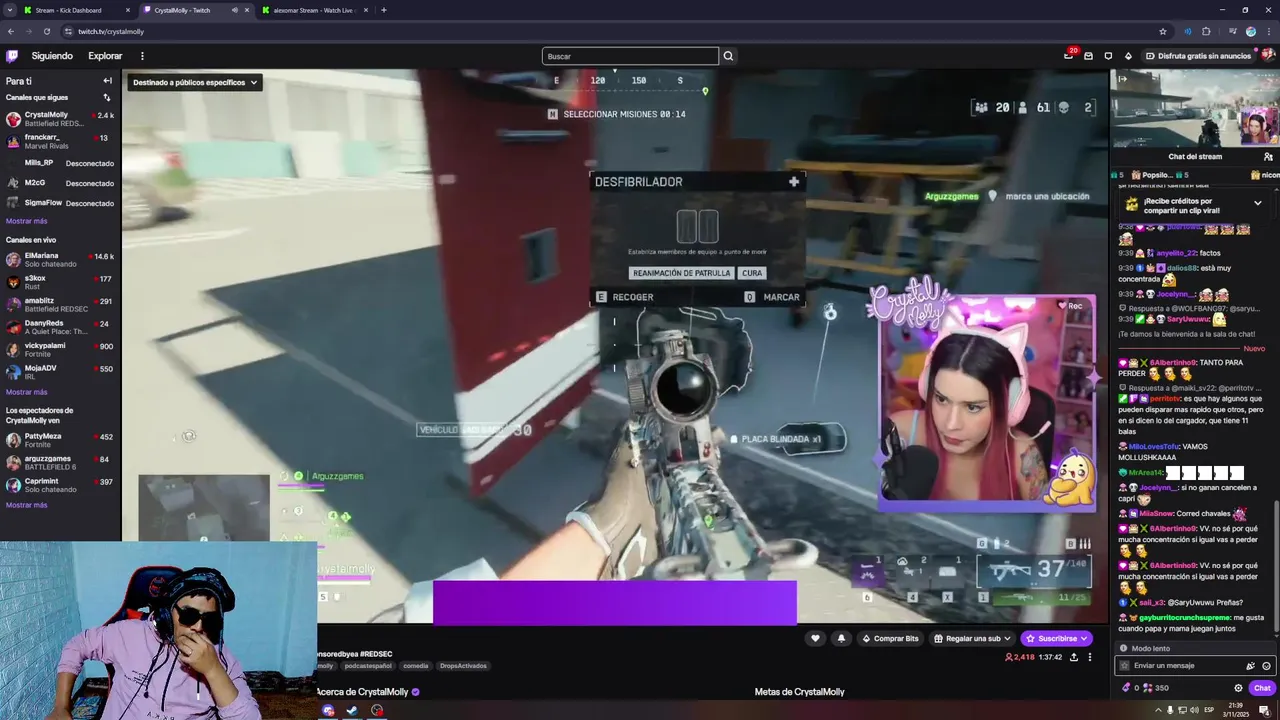Open the chat community users icon

(1268, 156)
